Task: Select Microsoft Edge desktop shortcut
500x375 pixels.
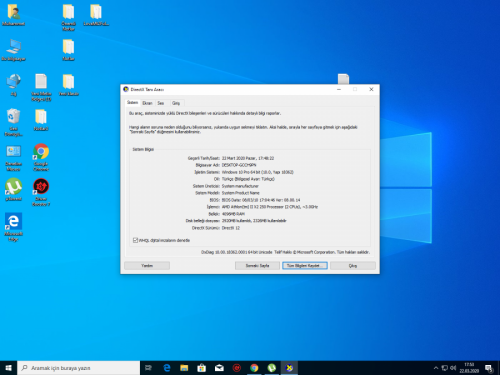Action: pos(13,227)
